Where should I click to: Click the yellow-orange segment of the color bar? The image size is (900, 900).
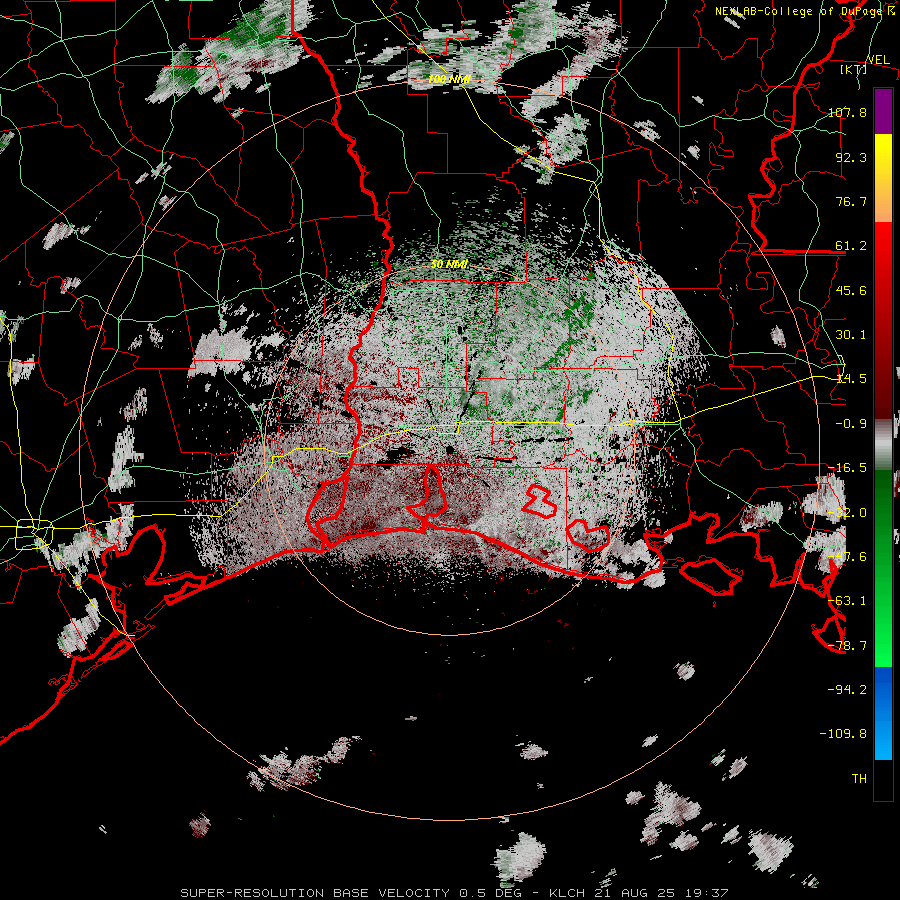(x=883, y=178)
